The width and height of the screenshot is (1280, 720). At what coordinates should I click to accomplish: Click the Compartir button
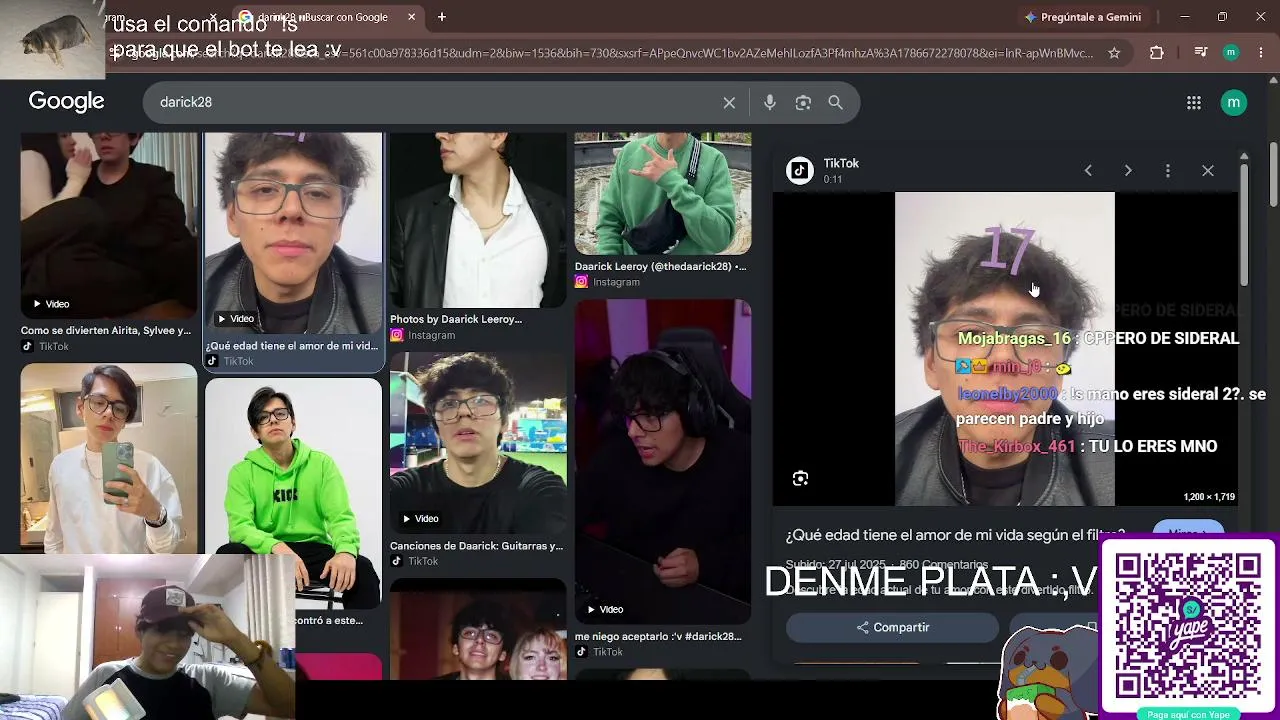[x=892, y=627]
